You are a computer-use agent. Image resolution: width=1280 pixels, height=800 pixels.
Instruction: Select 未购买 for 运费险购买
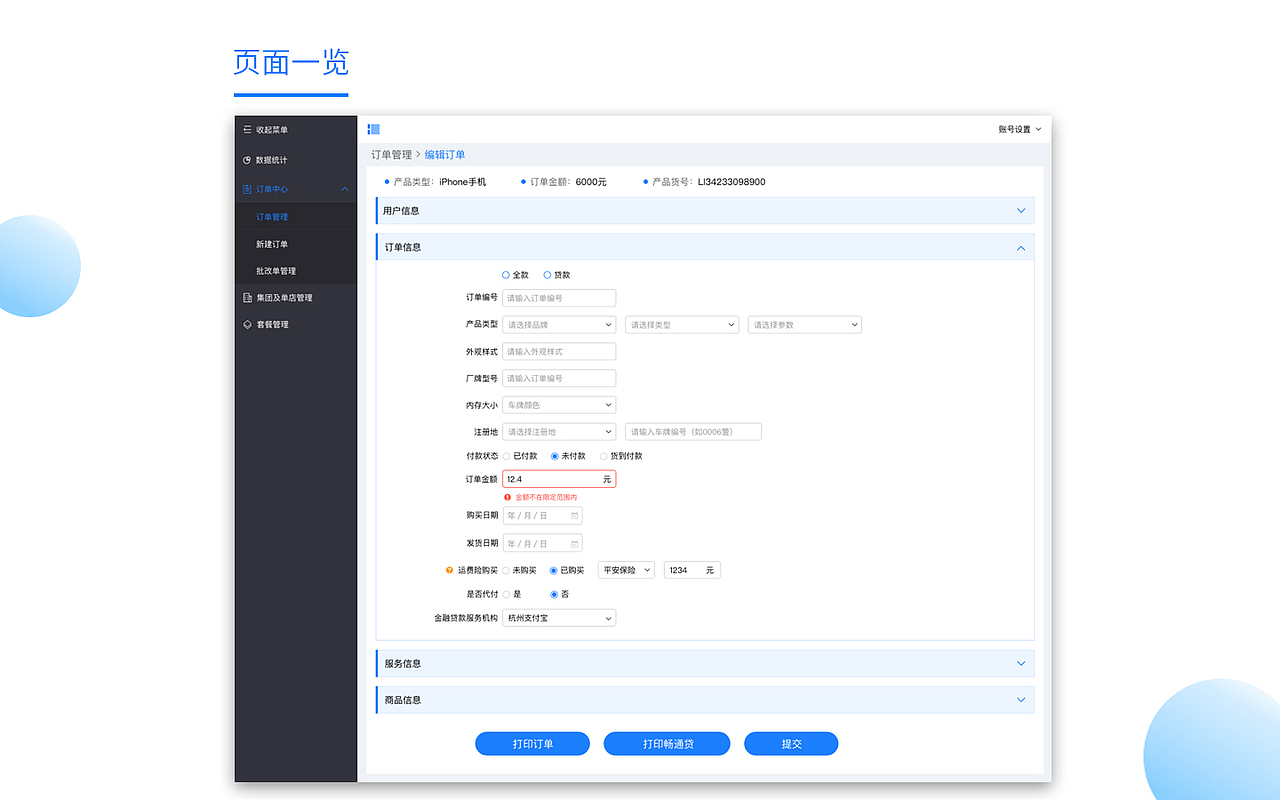click(506, 570)
